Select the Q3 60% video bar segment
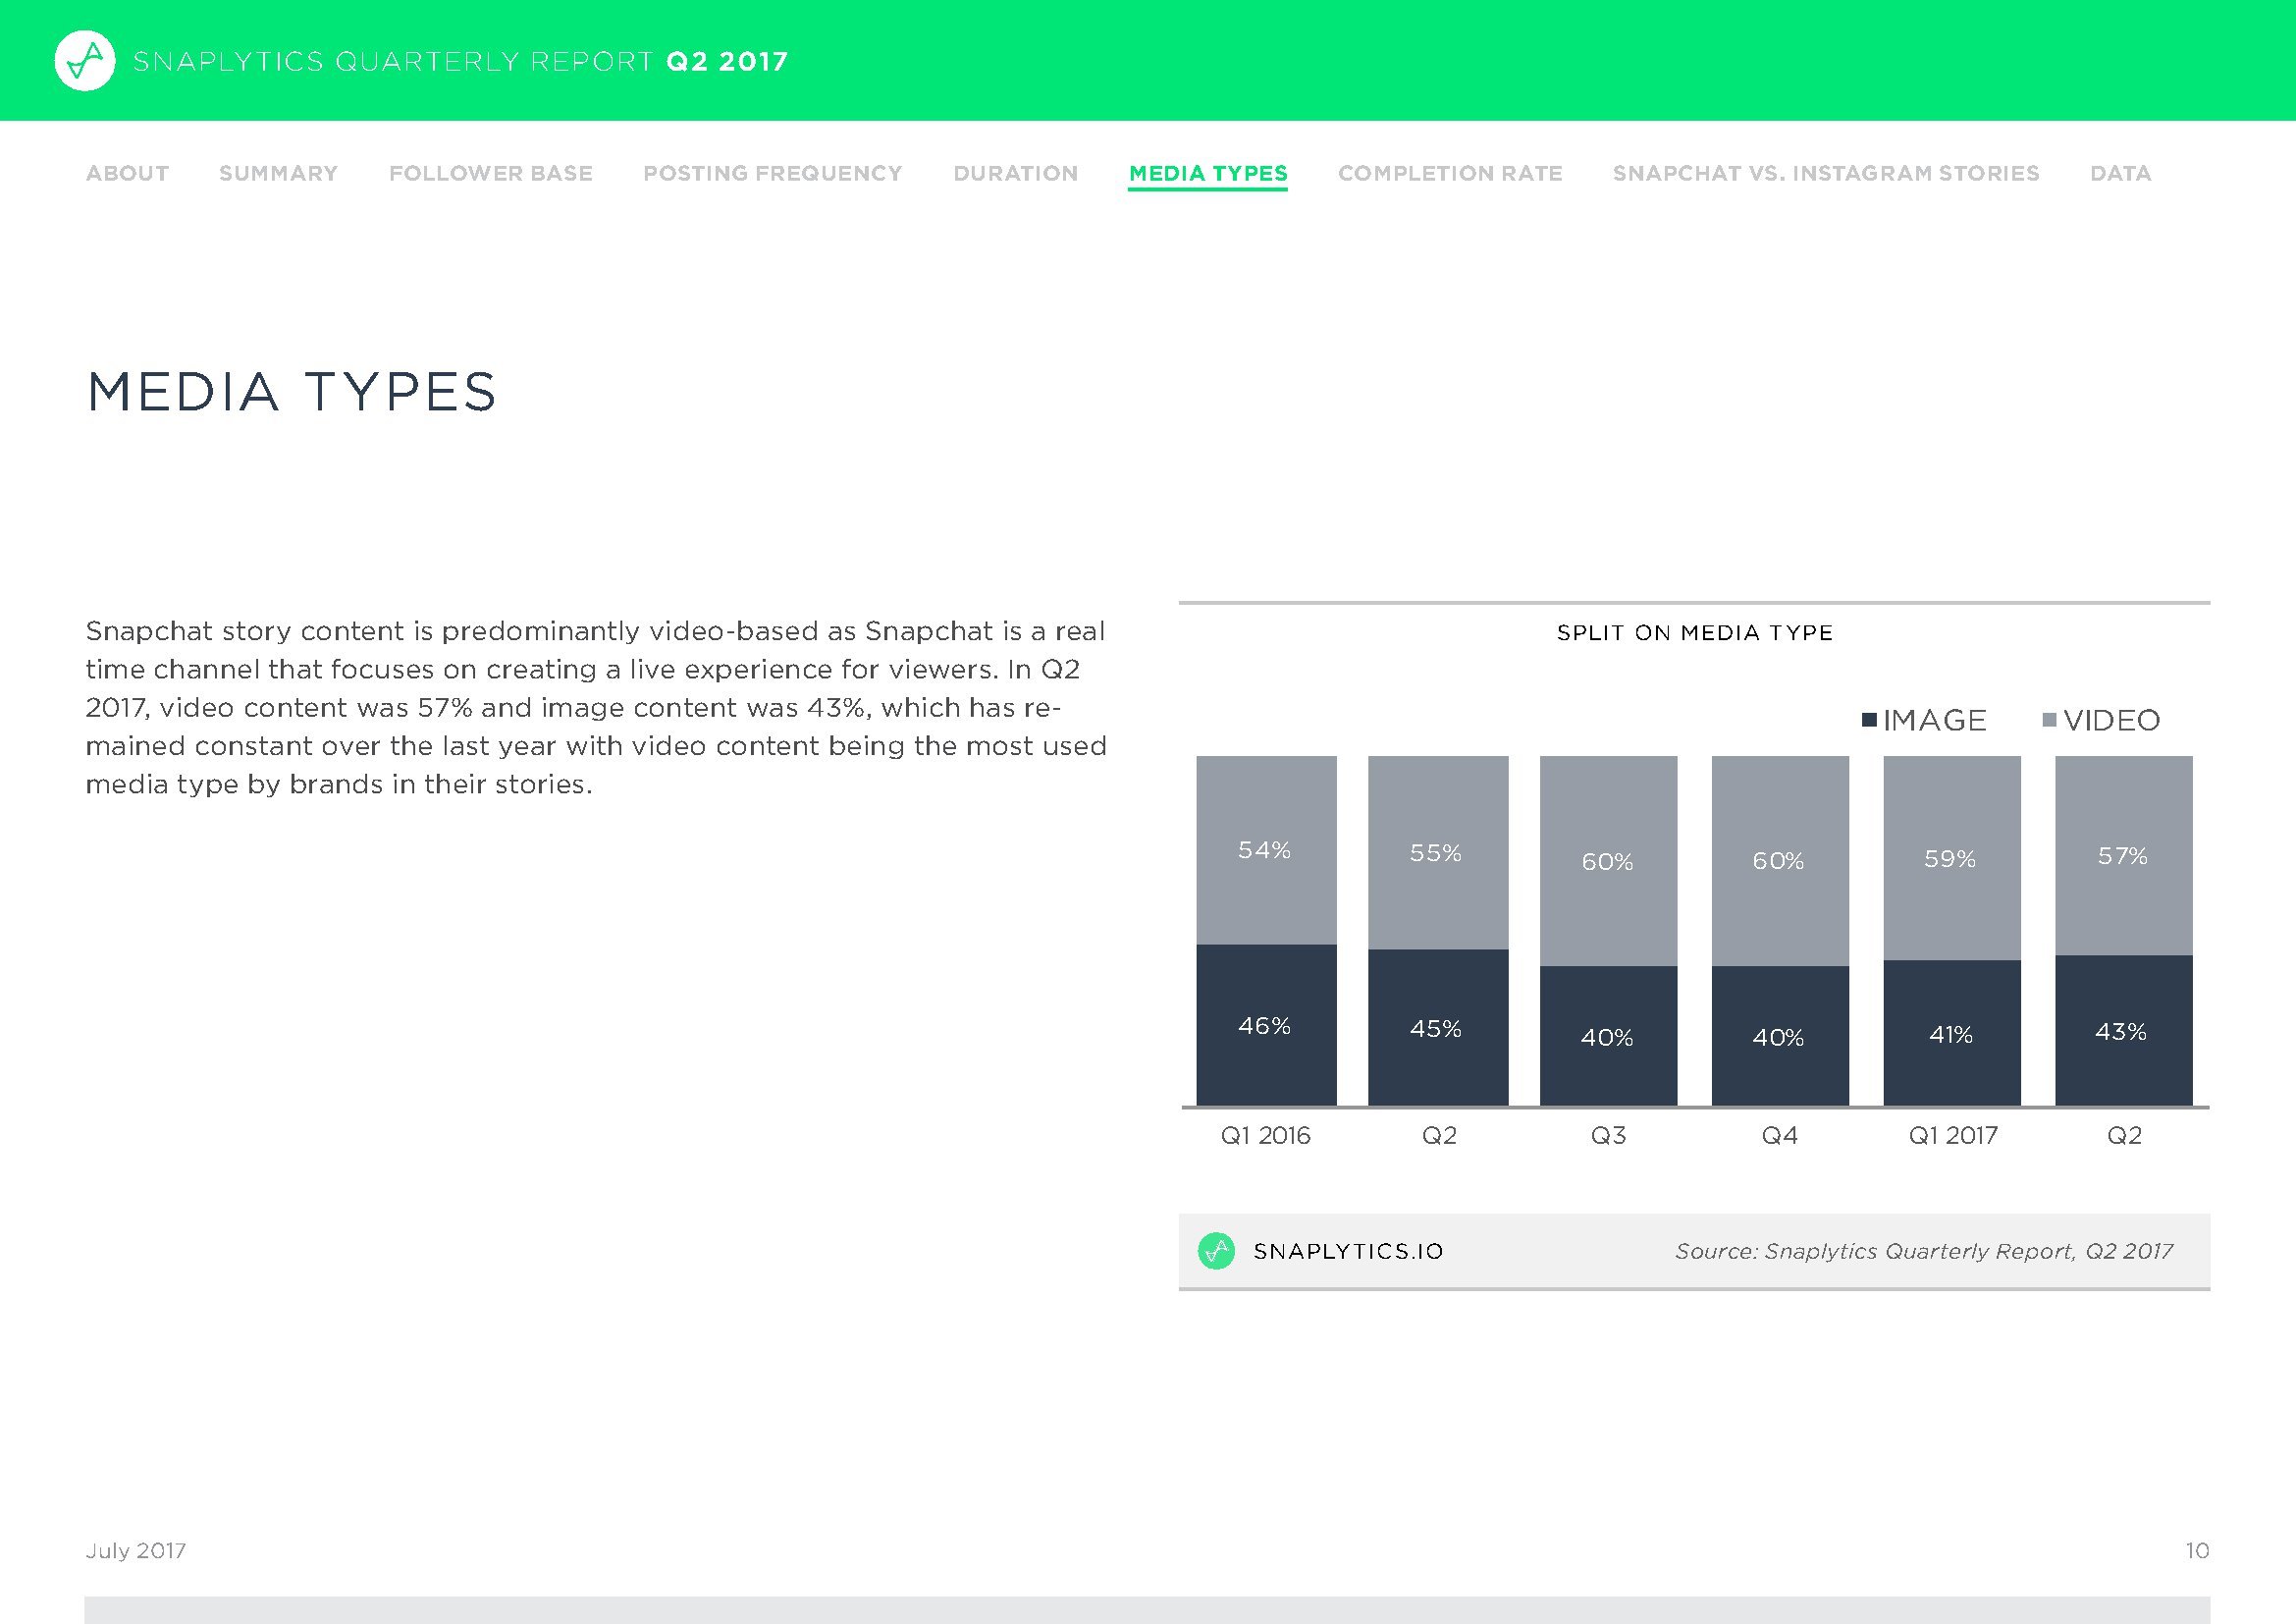Image resolution: width=2296 pixels, height=1624 pixels. click(1608, 861)
